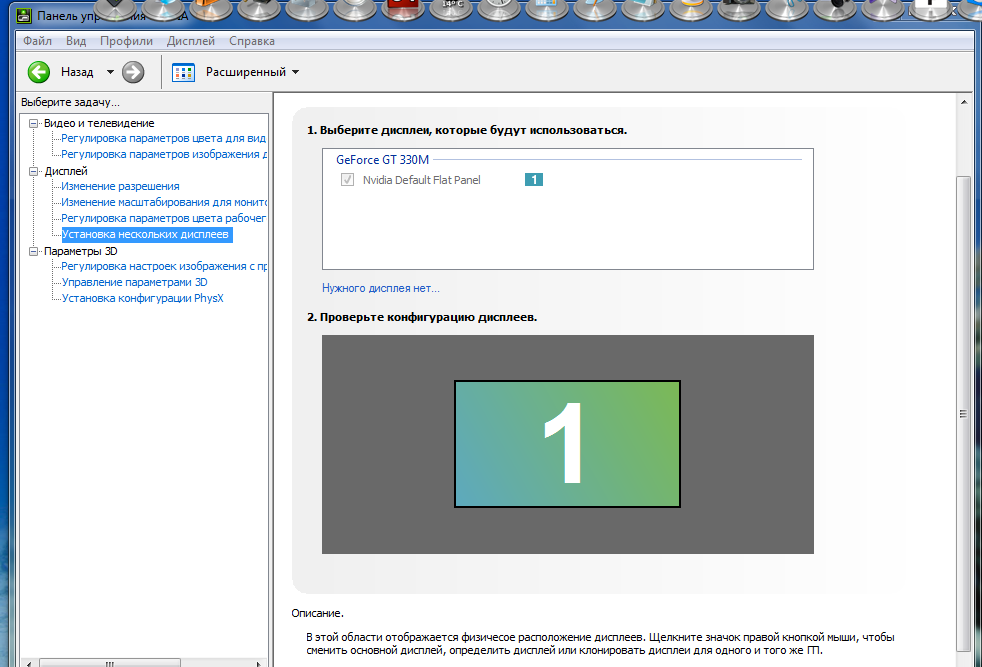Click the gray Forward arrow icon
Image resolution: width=982 pixels, height=667 pixels.
(133, 72)
